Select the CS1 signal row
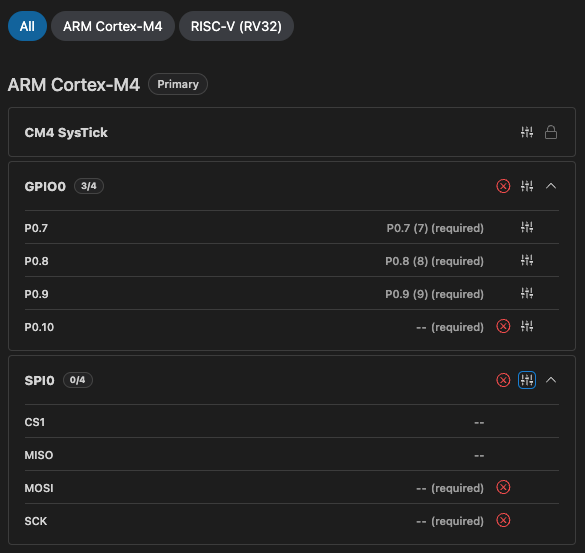Viewport: 585px width, 553px height. pyautogui.click(x=292, y=422)
